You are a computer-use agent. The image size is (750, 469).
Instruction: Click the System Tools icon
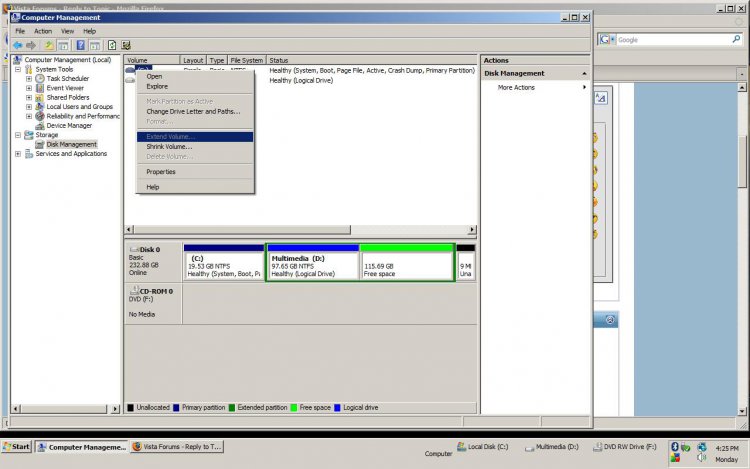point(29,69)
